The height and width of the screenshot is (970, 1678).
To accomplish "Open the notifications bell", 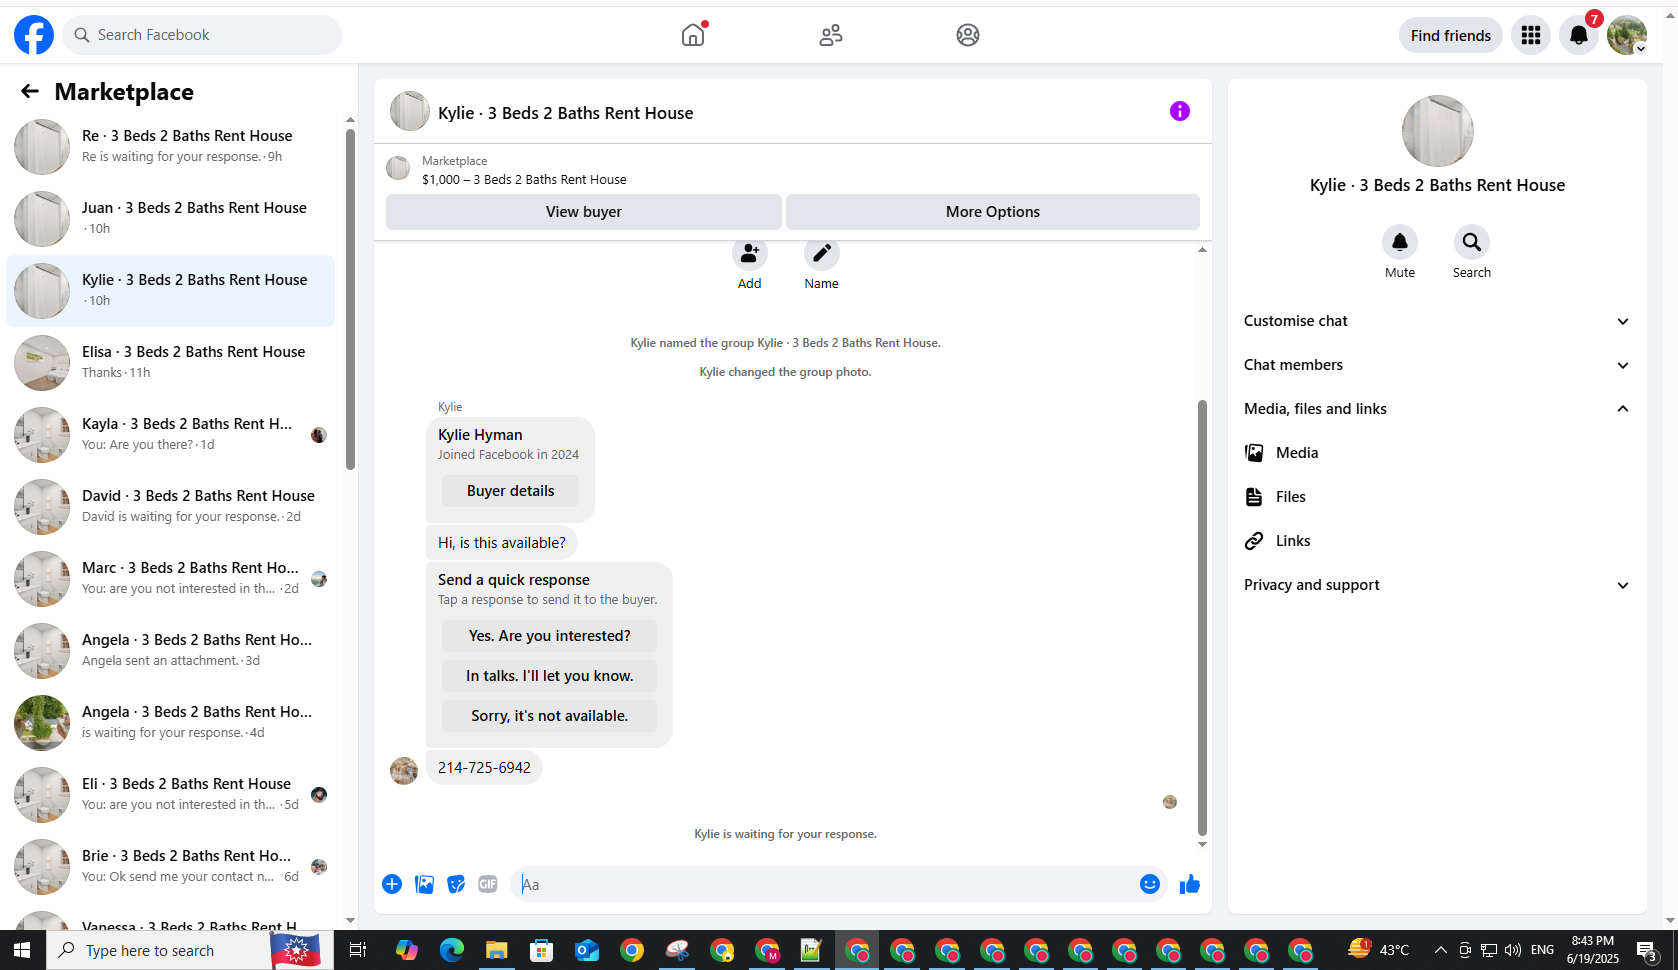I will pyautogui.click(x=1579, y=35).
